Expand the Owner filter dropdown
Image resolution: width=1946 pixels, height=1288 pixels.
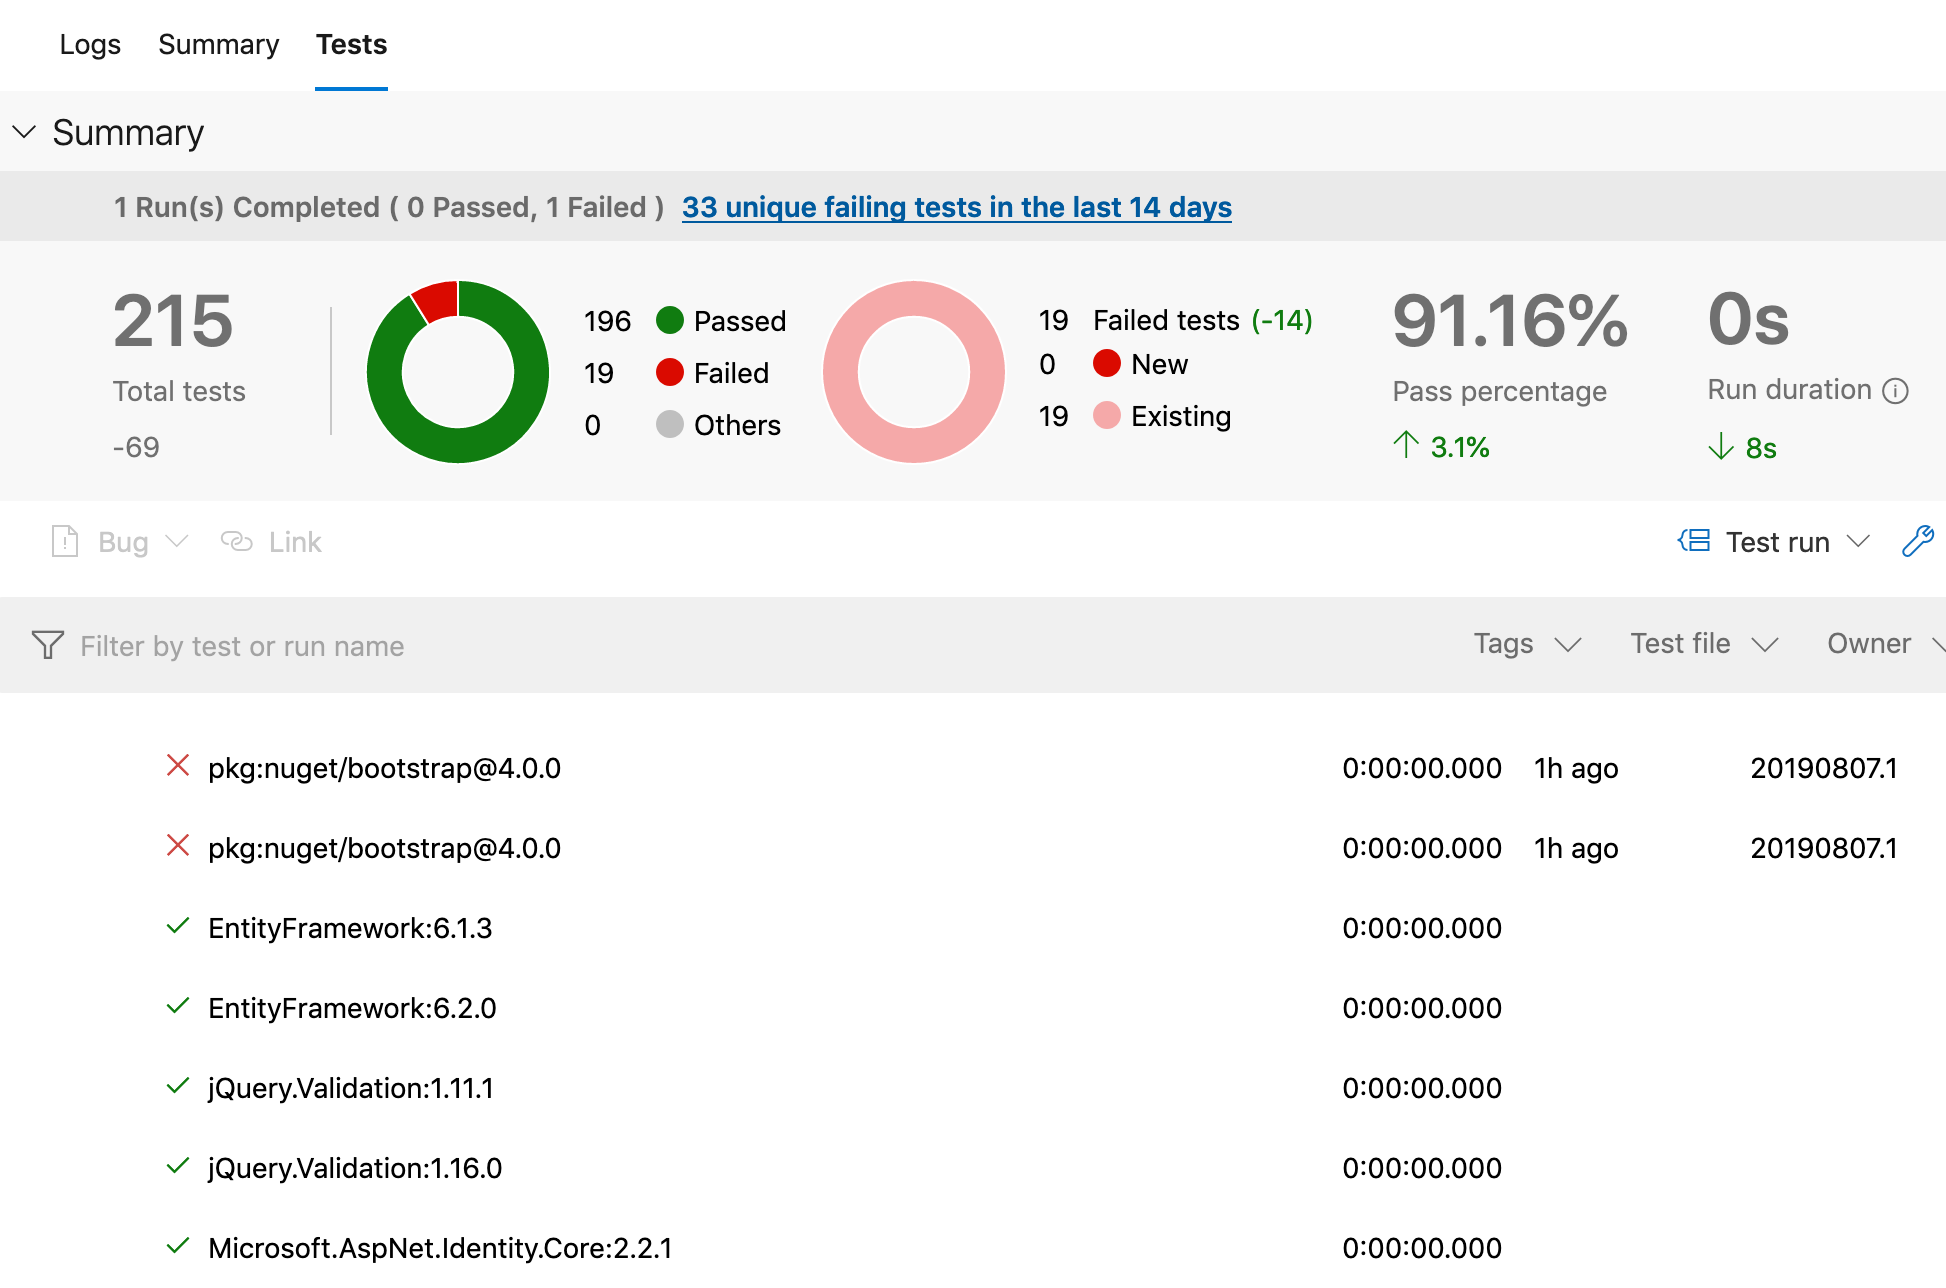1882,644
